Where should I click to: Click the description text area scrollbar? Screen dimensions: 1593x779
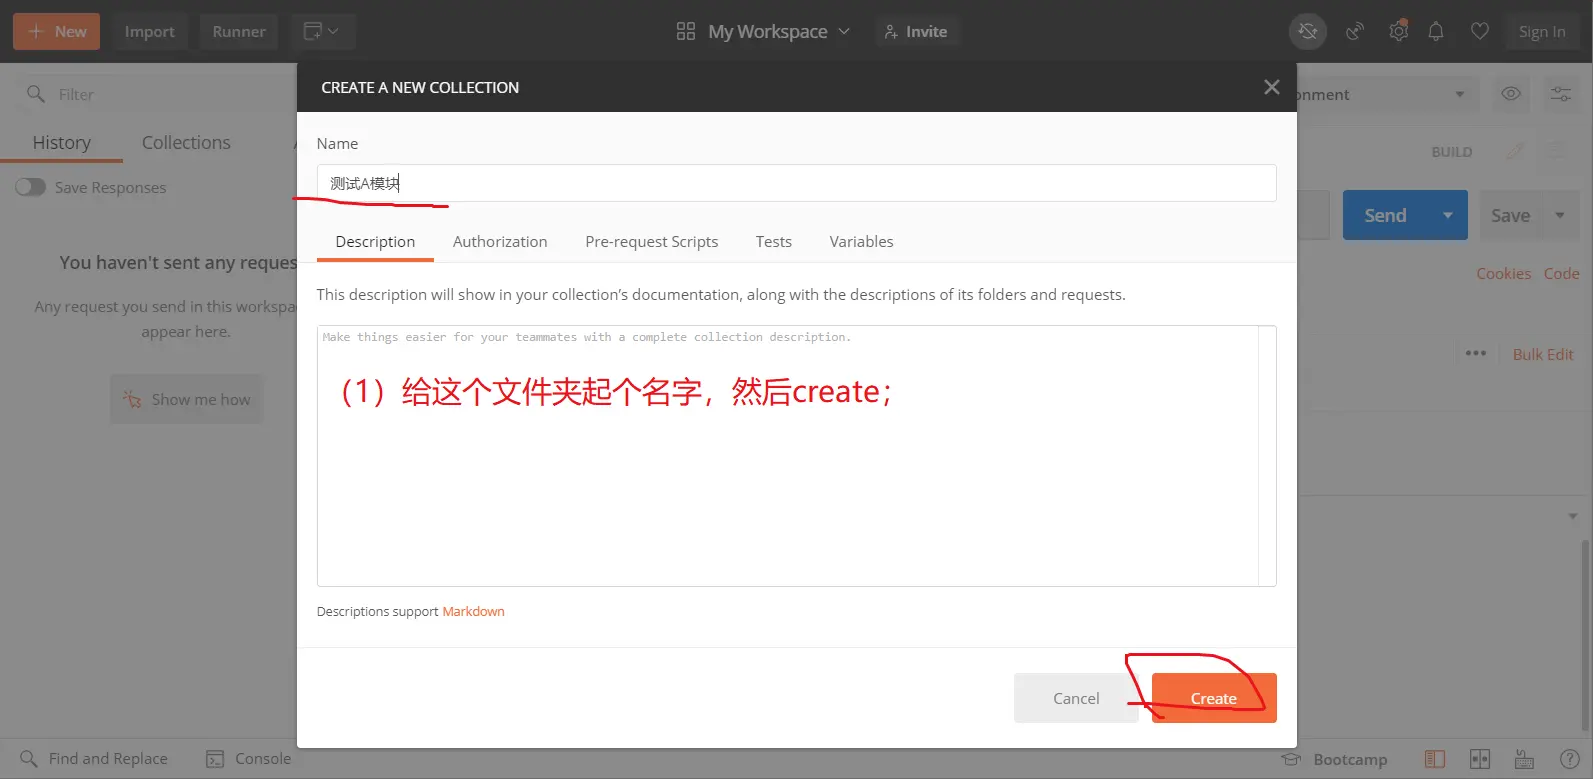point(1267,455)
